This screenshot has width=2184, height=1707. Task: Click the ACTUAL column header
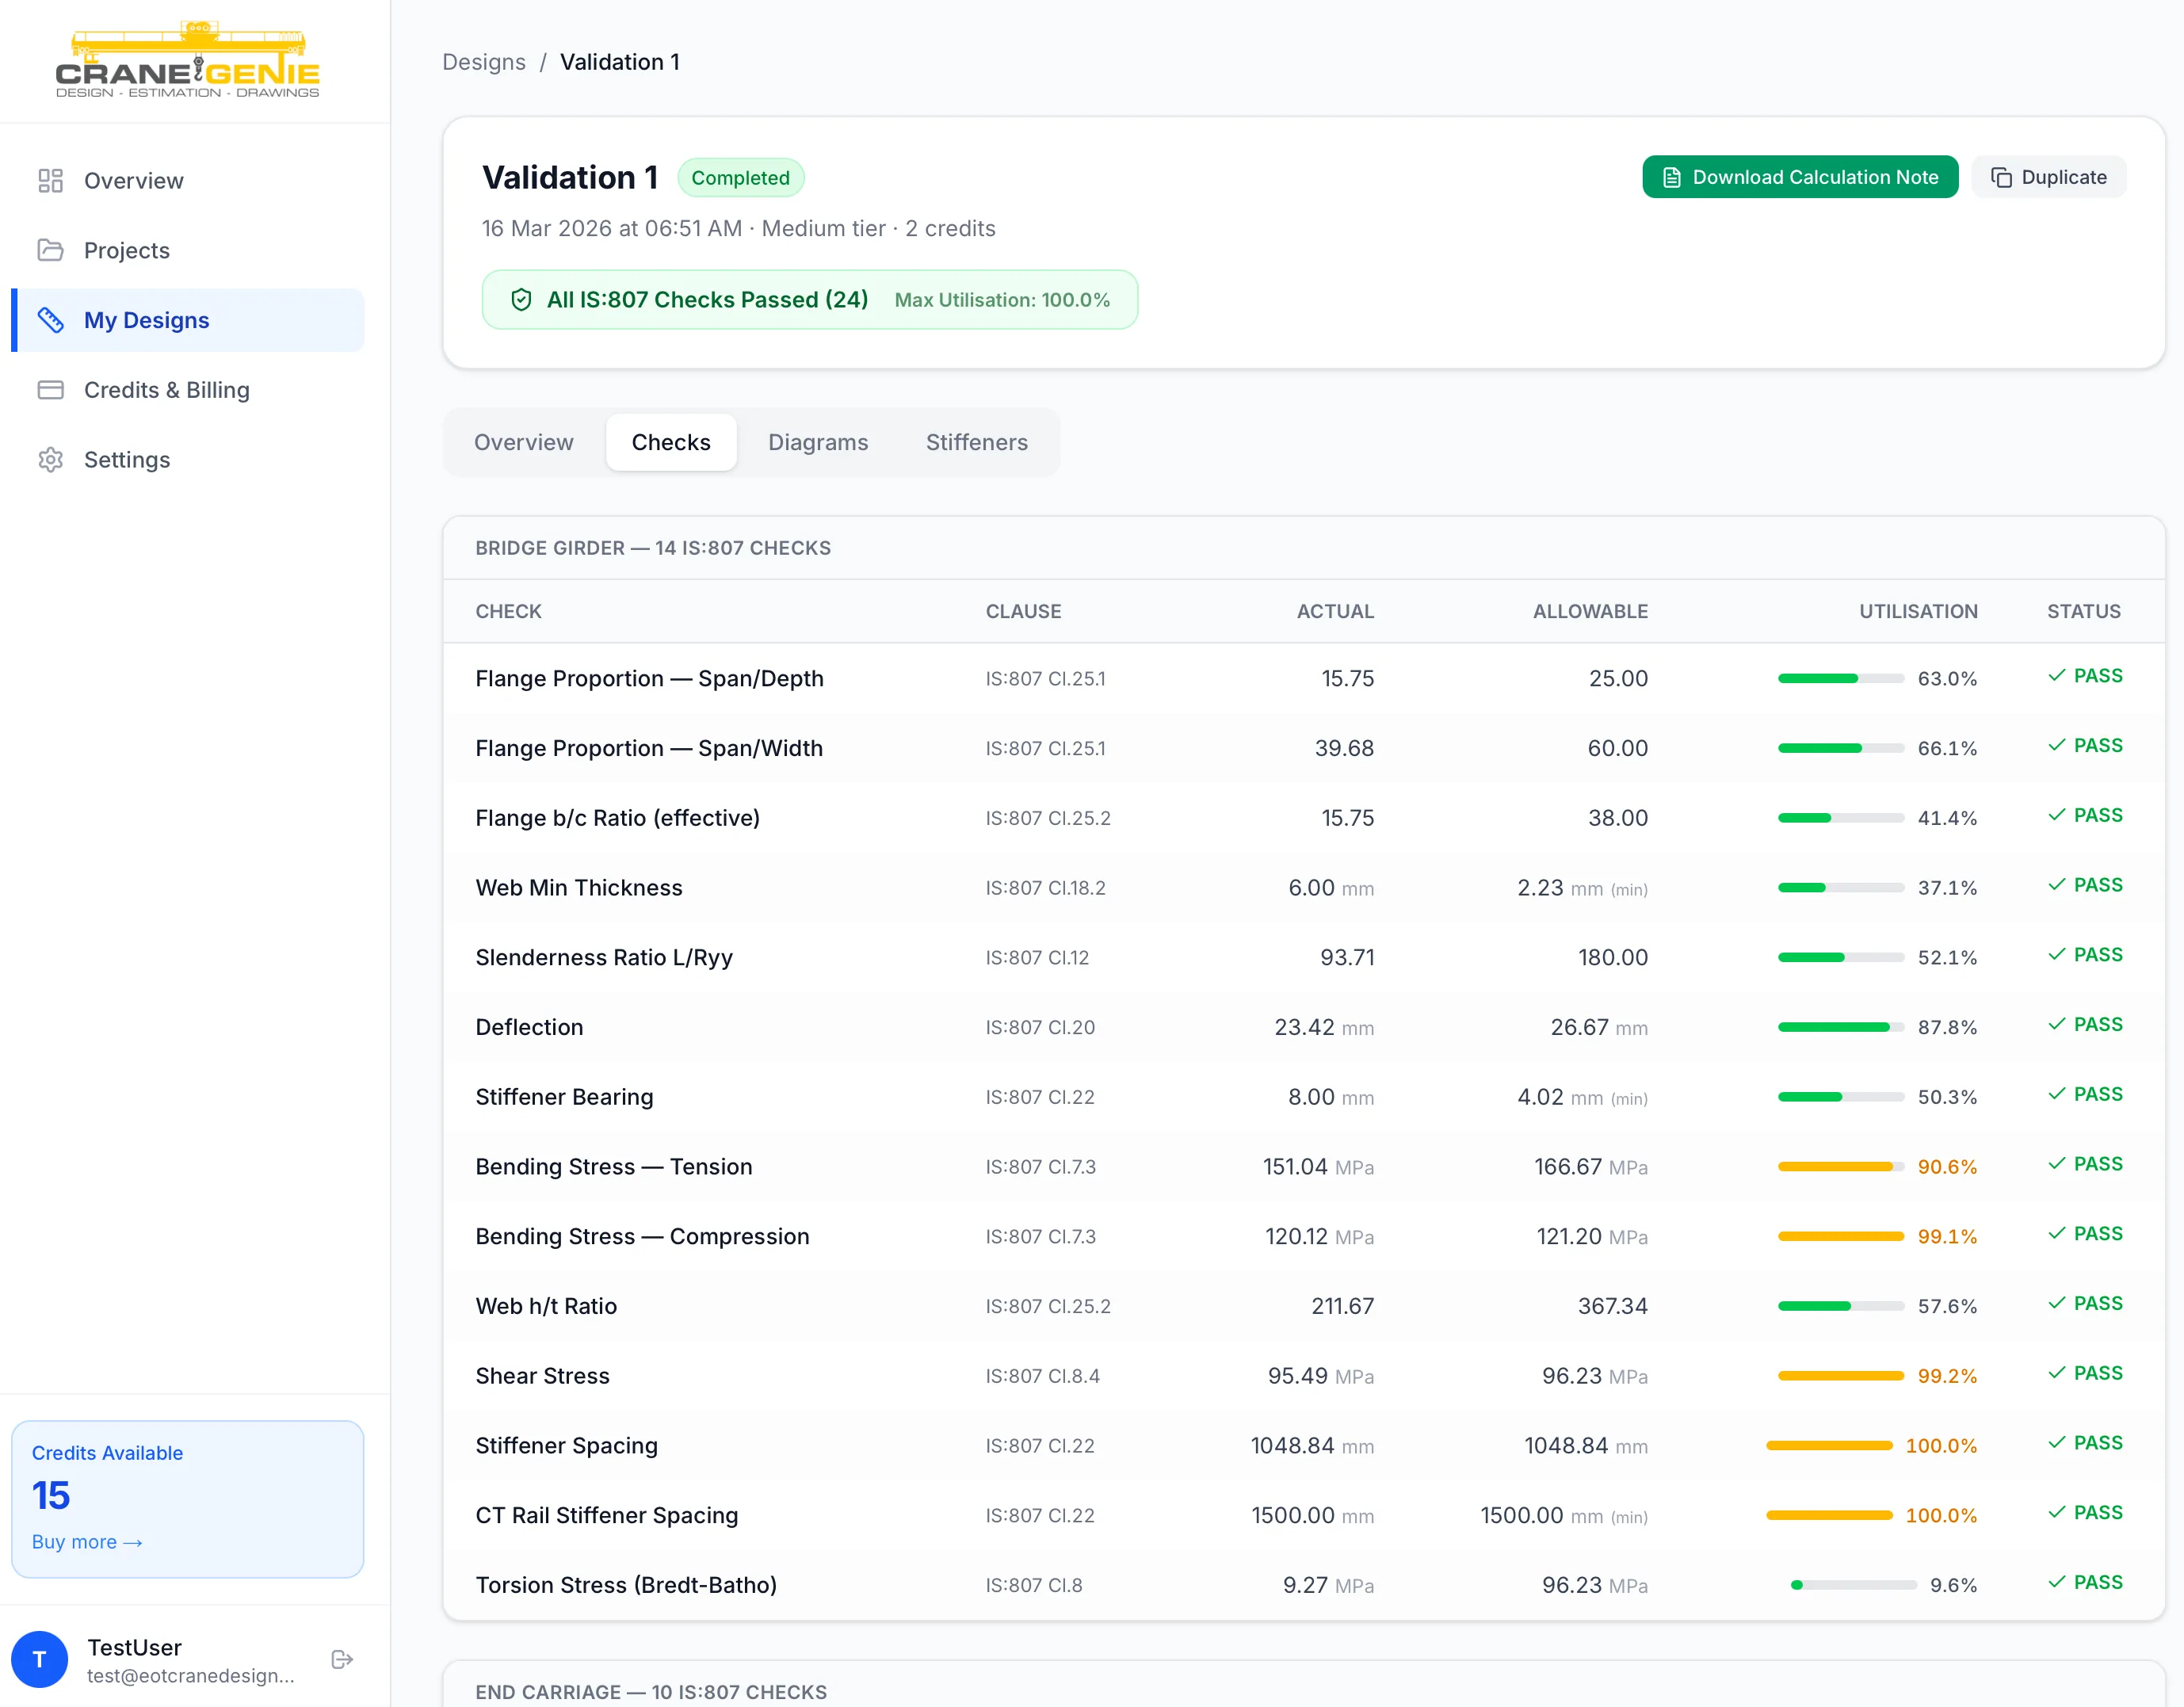[x=1336, y=611]
